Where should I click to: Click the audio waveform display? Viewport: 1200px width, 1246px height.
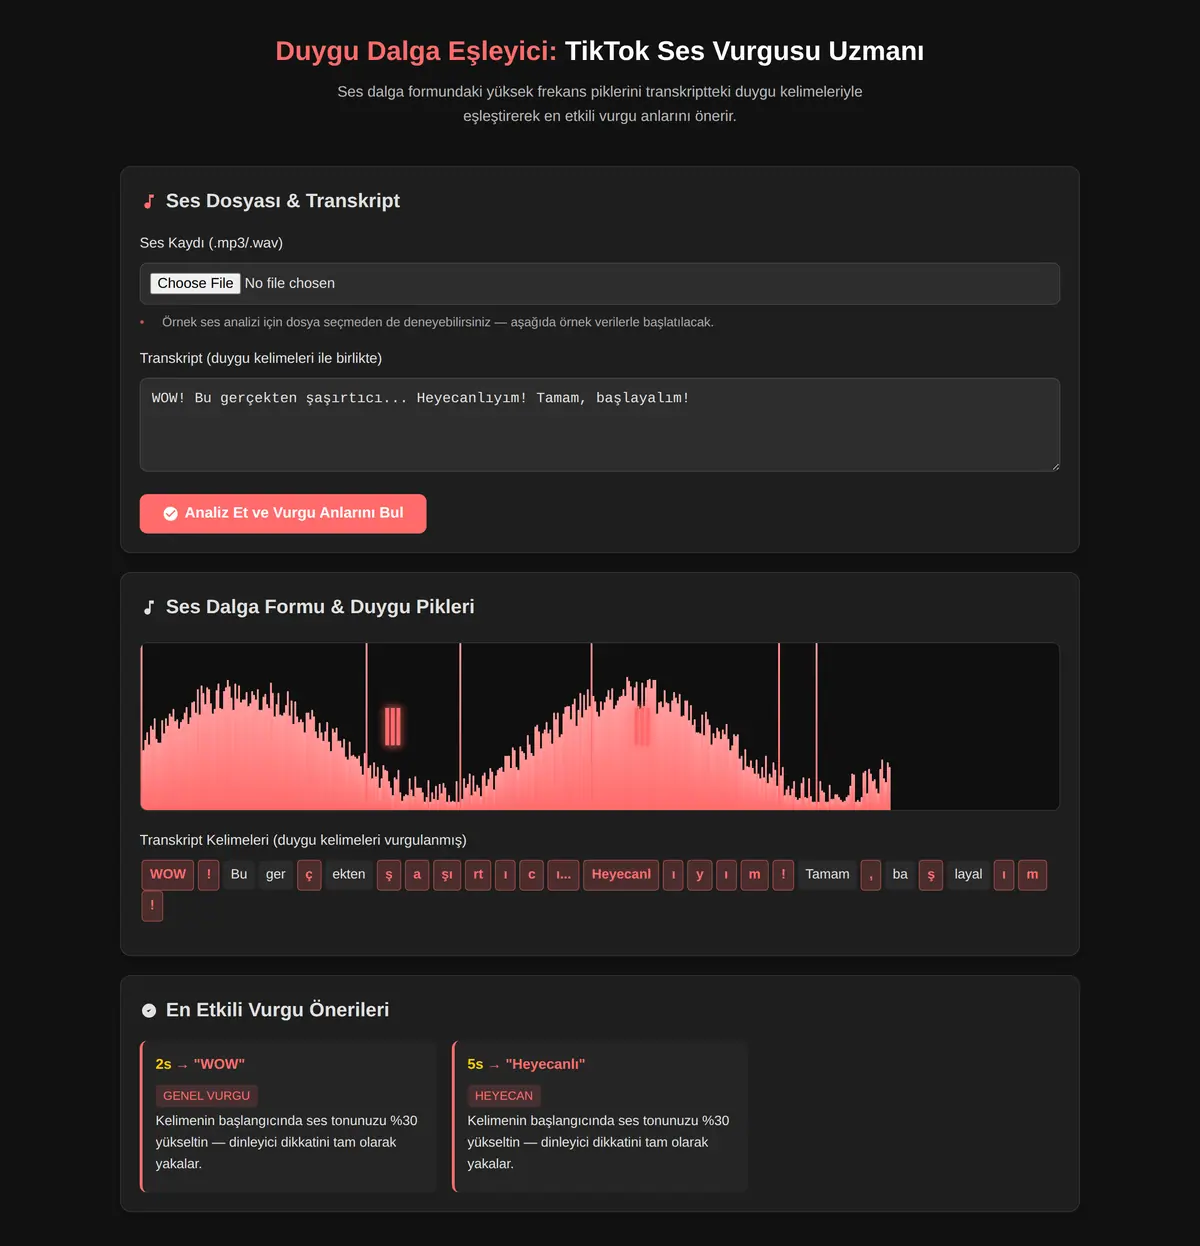pyautogui.click(x=600, y=727)
